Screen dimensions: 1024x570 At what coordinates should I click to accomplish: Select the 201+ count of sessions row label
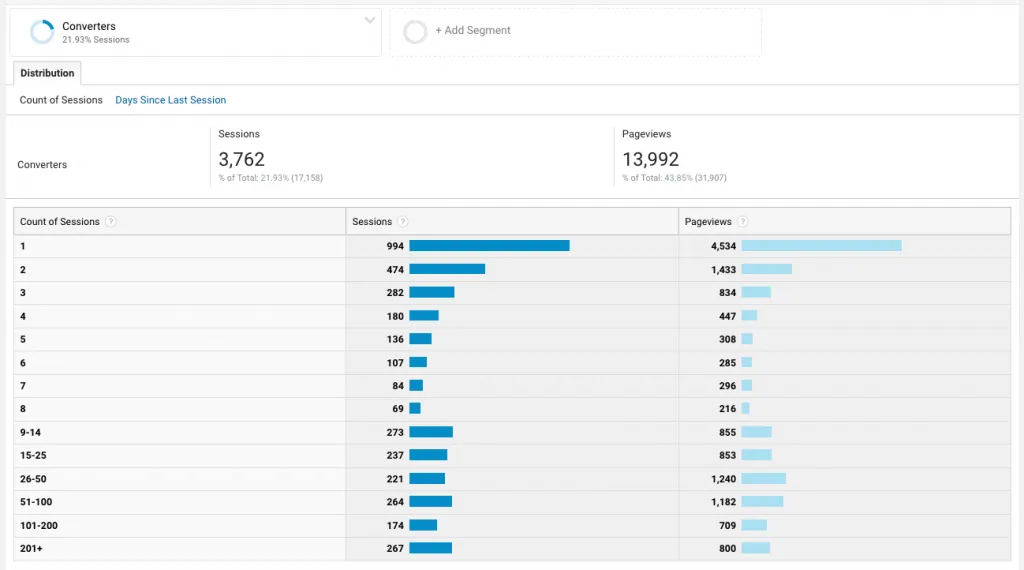click(31, 548)
